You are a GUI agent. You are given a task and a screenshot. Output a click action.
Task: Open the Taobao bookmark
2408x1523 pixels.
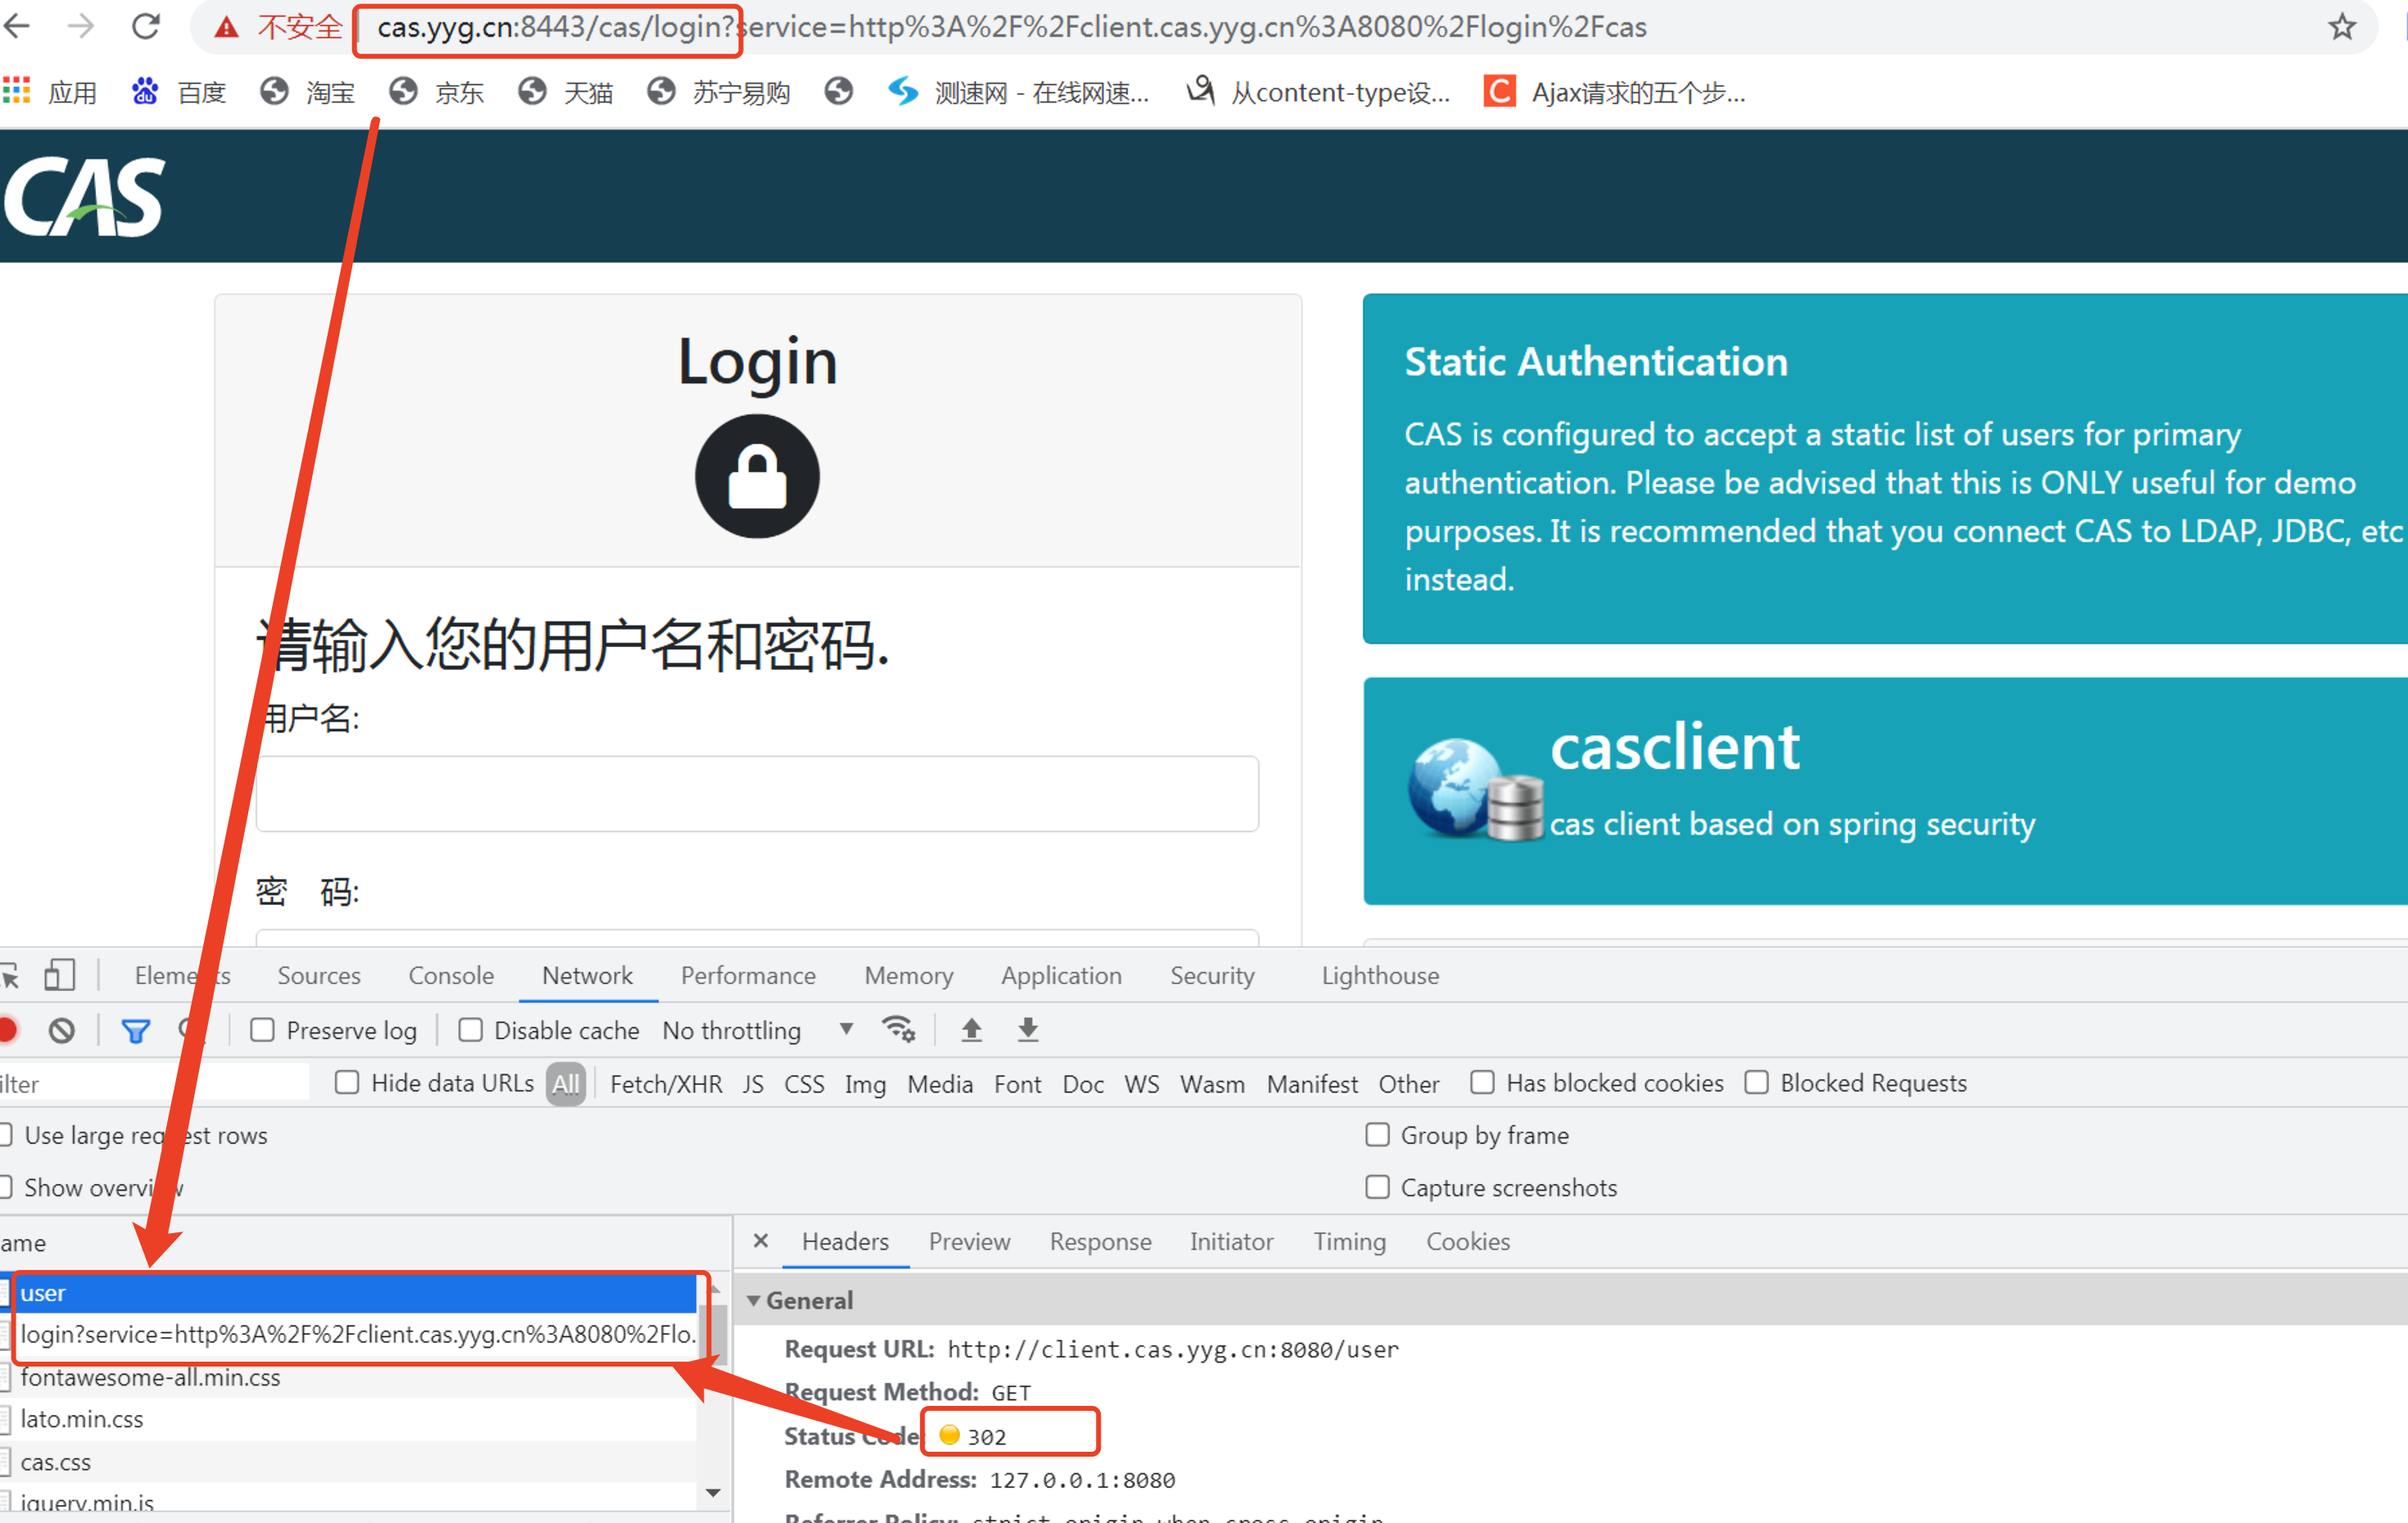[307, 92]
